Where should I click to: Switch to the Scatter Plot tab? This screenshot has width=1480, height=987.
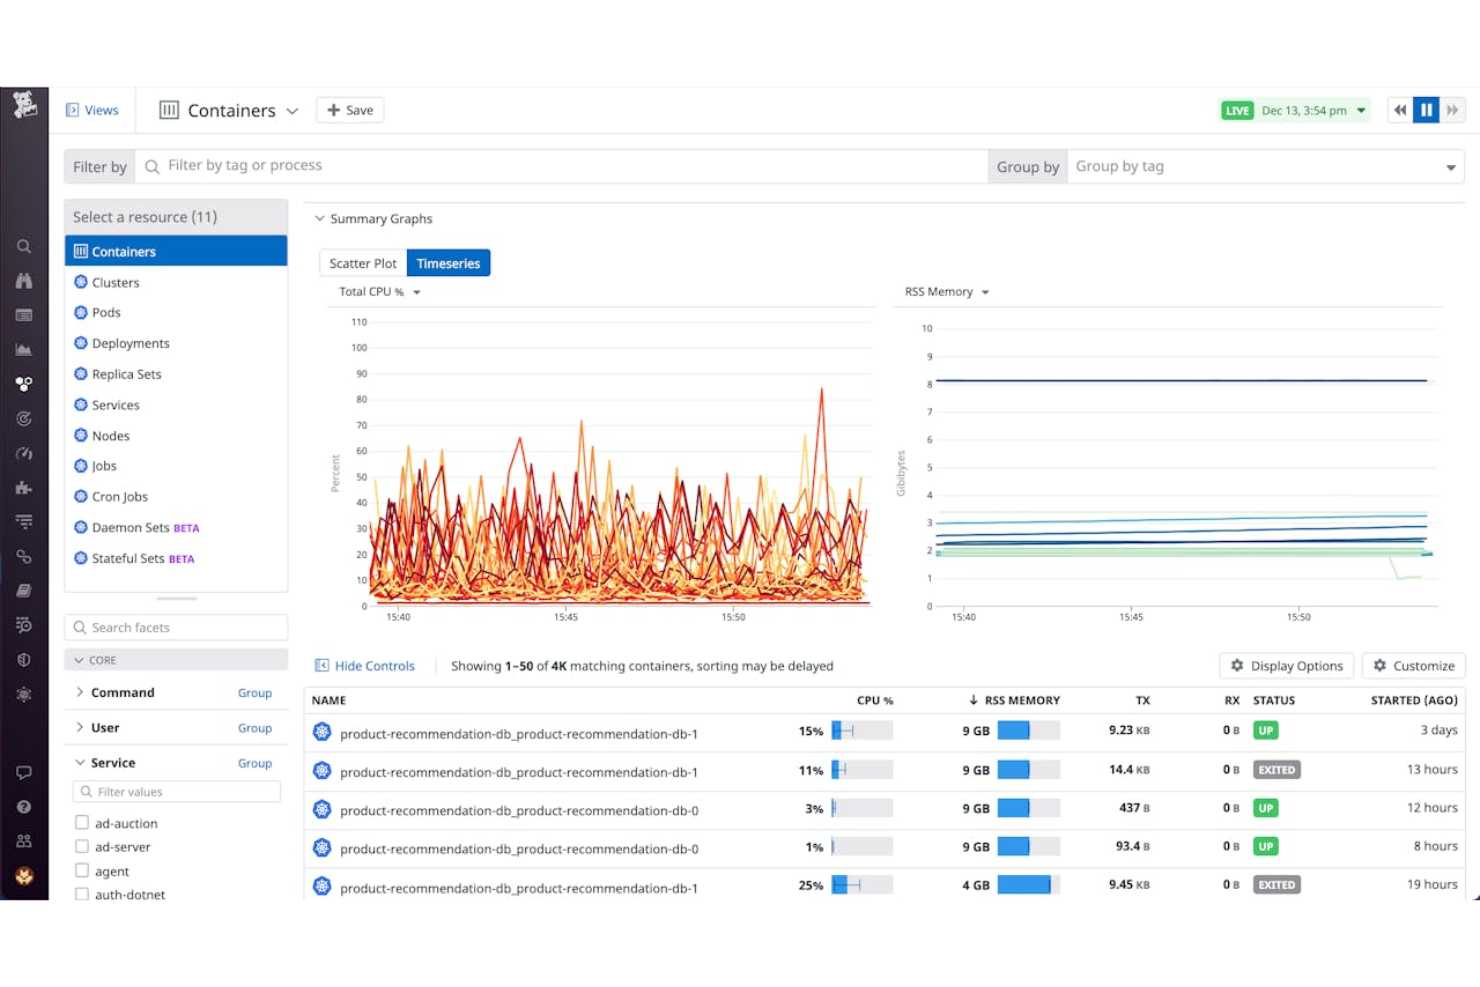point(362,263)
